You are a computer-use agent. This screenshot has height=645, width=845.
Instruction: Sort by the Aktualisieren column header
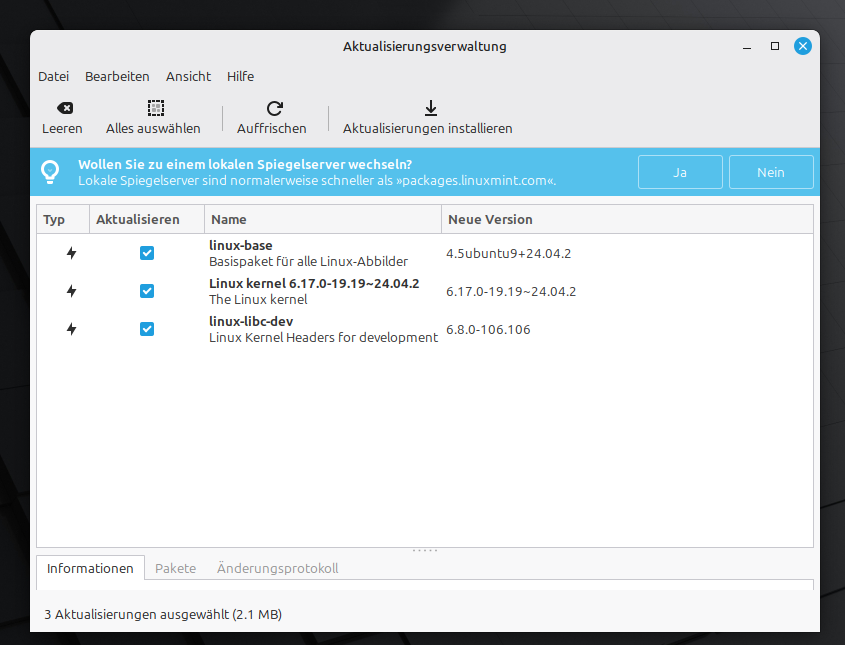click(147, 219)
